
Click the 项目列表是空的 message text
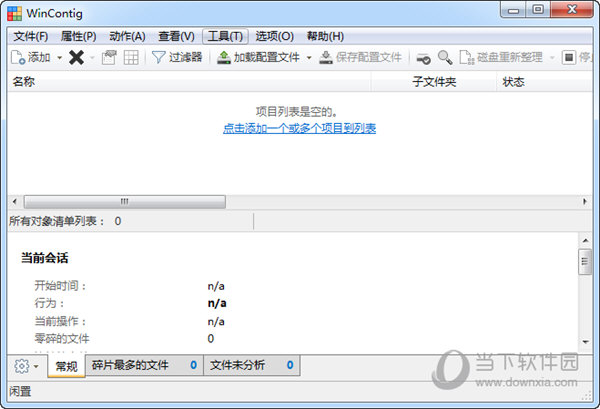tap(297, 112)
